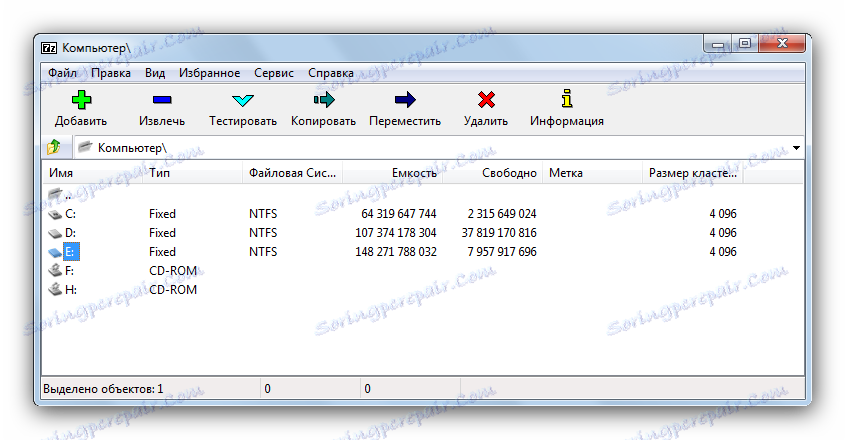Click the yellow Информация icon

coord(567,99)
